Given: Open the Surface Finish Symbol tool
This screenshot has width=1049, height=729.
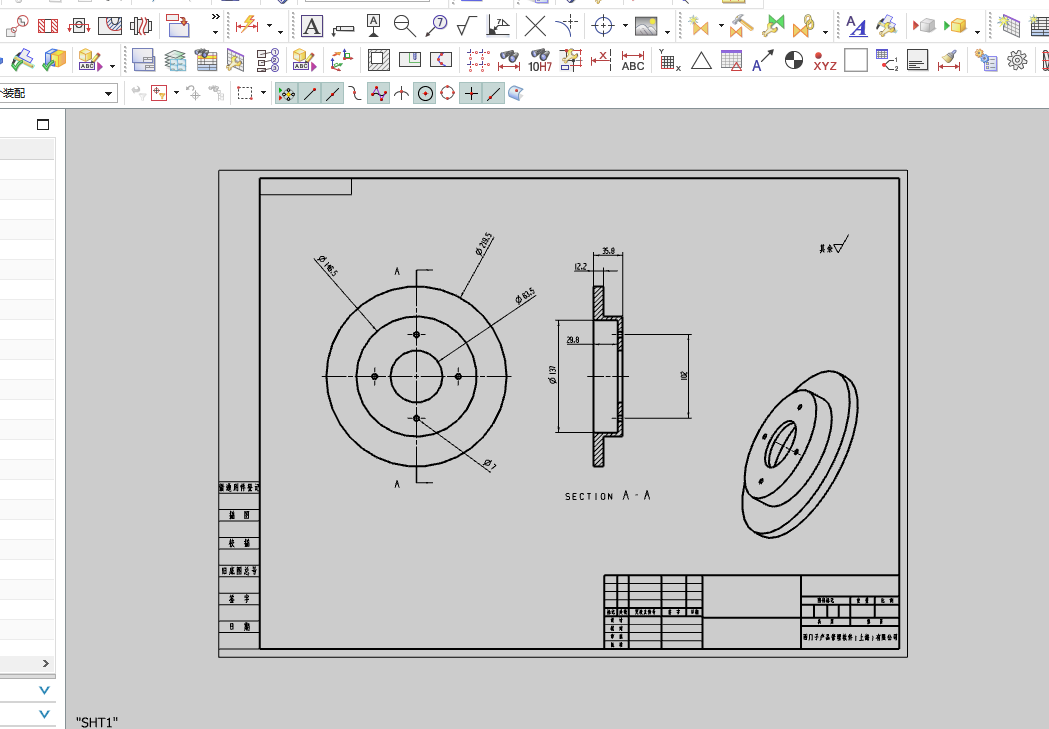Looking at the screenshot, I should [466, 26].
